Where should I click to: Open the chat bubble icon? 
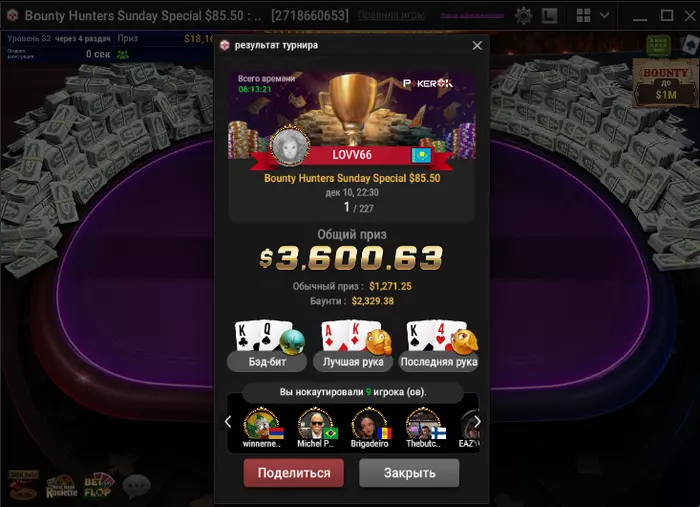[x=136, y=486]
